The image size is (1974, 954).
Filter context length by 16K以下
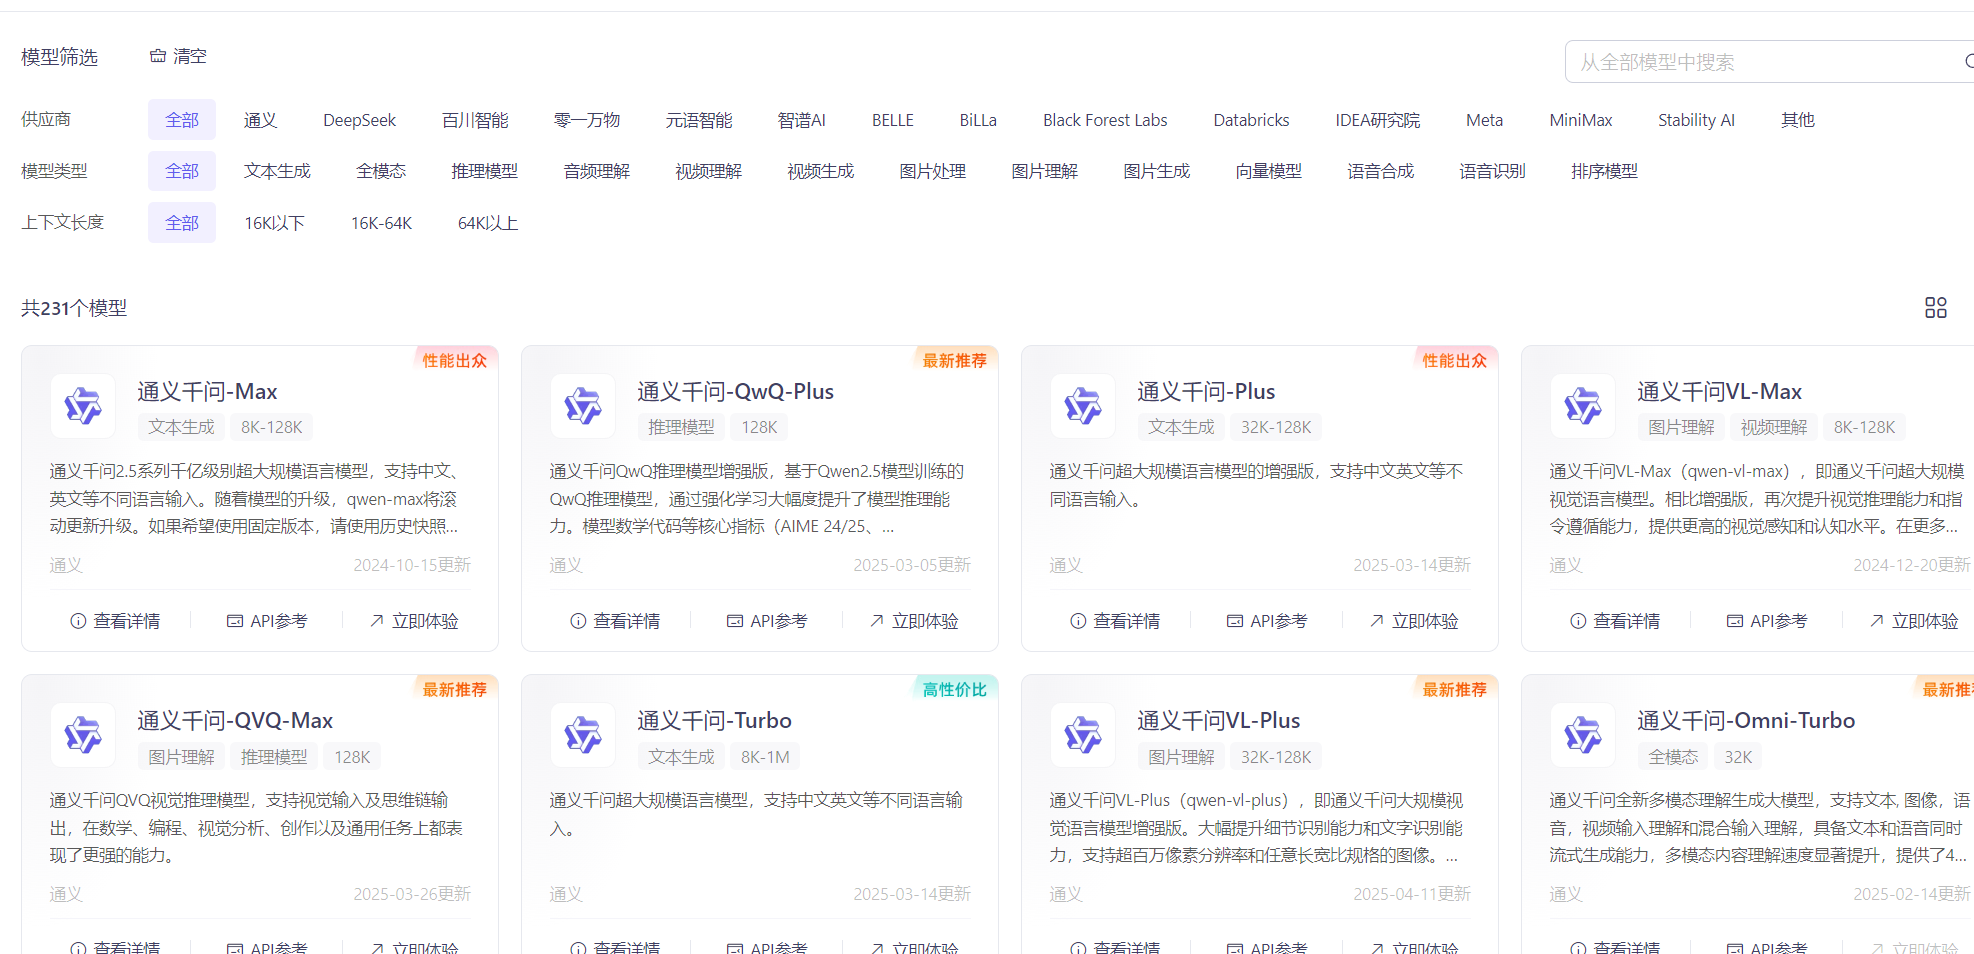coord(274,223)
